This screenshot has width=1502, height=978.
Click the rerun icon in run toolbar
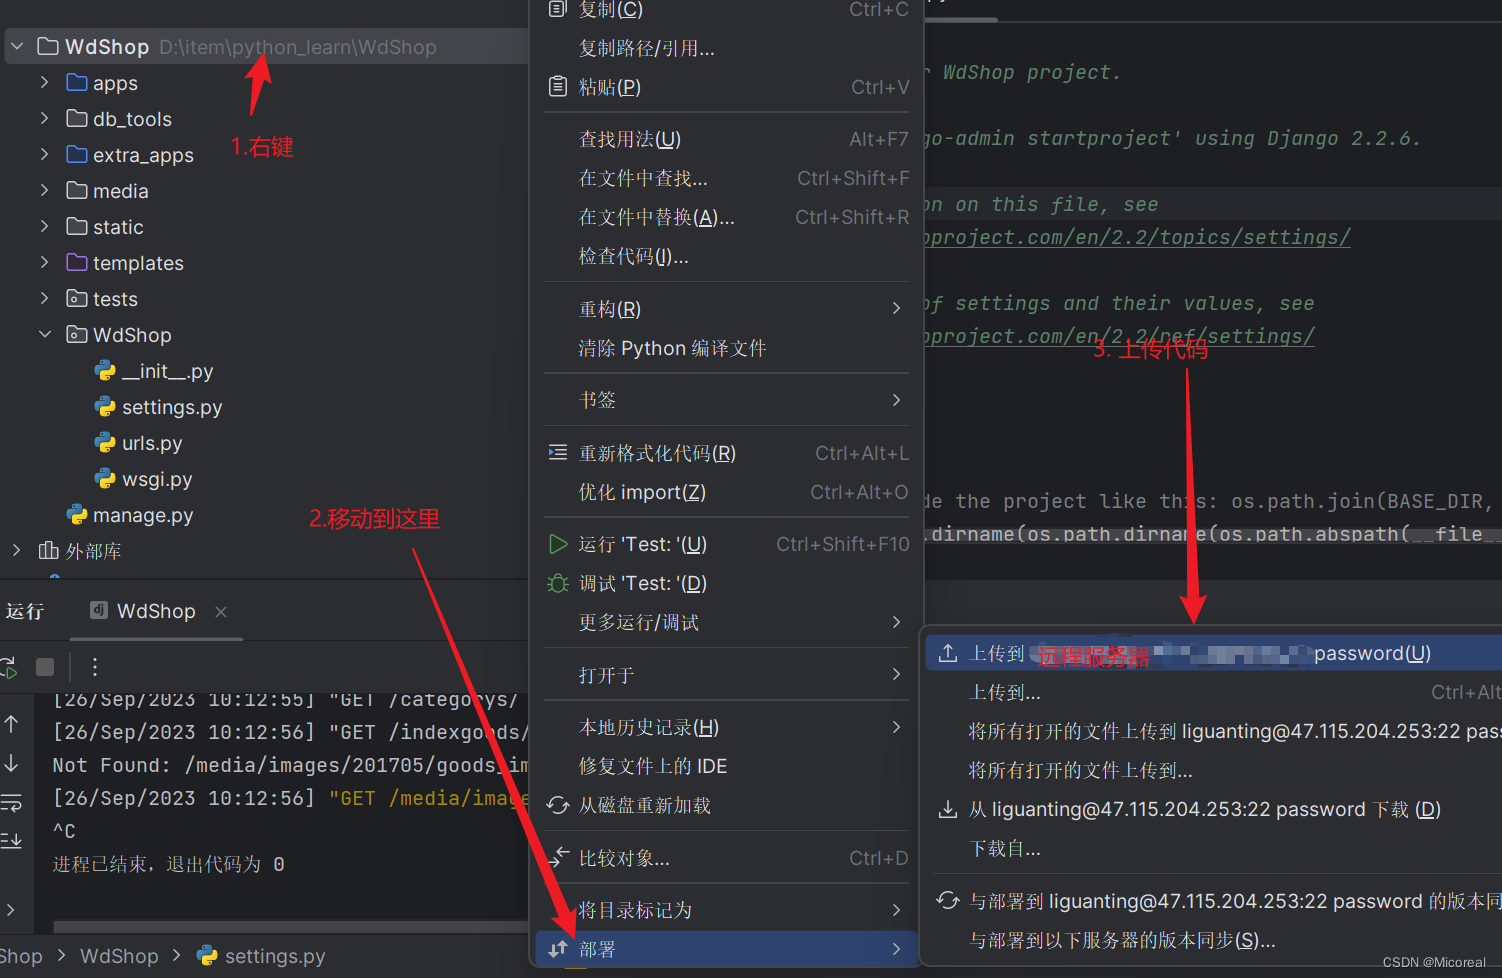click(x=8, y=667)
